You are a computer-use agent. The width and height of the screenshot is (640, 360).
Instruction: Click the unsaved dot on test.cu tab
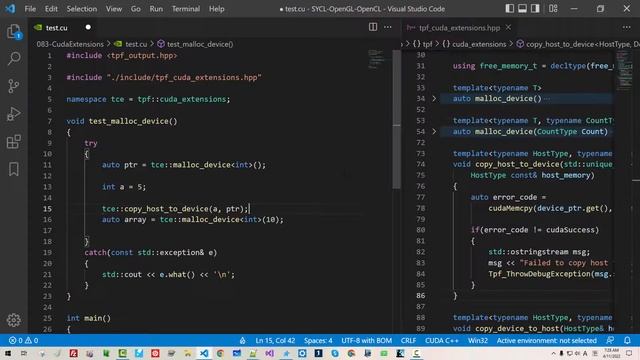[88, 27]
